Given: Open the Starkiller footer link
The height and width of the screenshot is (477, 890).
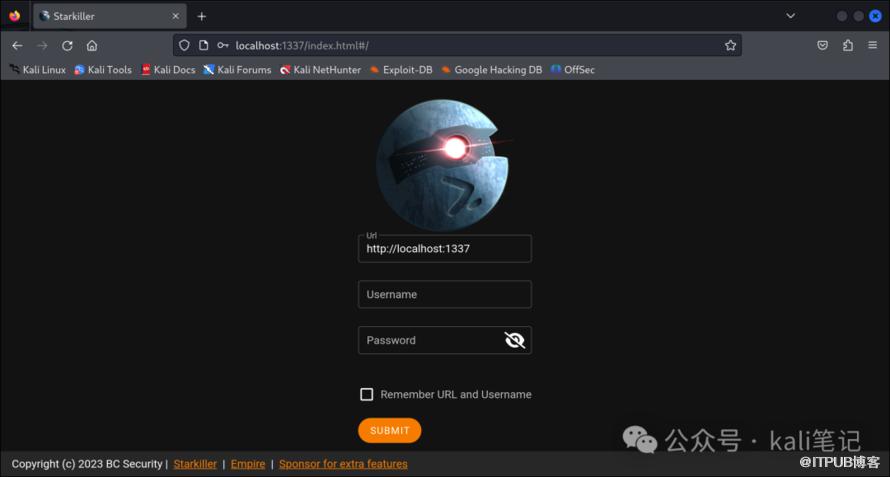Looking at the screenshot, I should coord(195,464).
